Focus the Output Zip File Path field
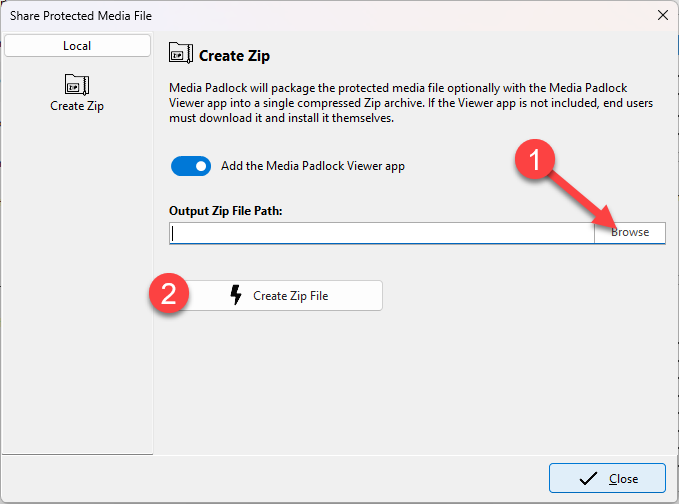Screen dimensions: 679x504 [382, 232]
